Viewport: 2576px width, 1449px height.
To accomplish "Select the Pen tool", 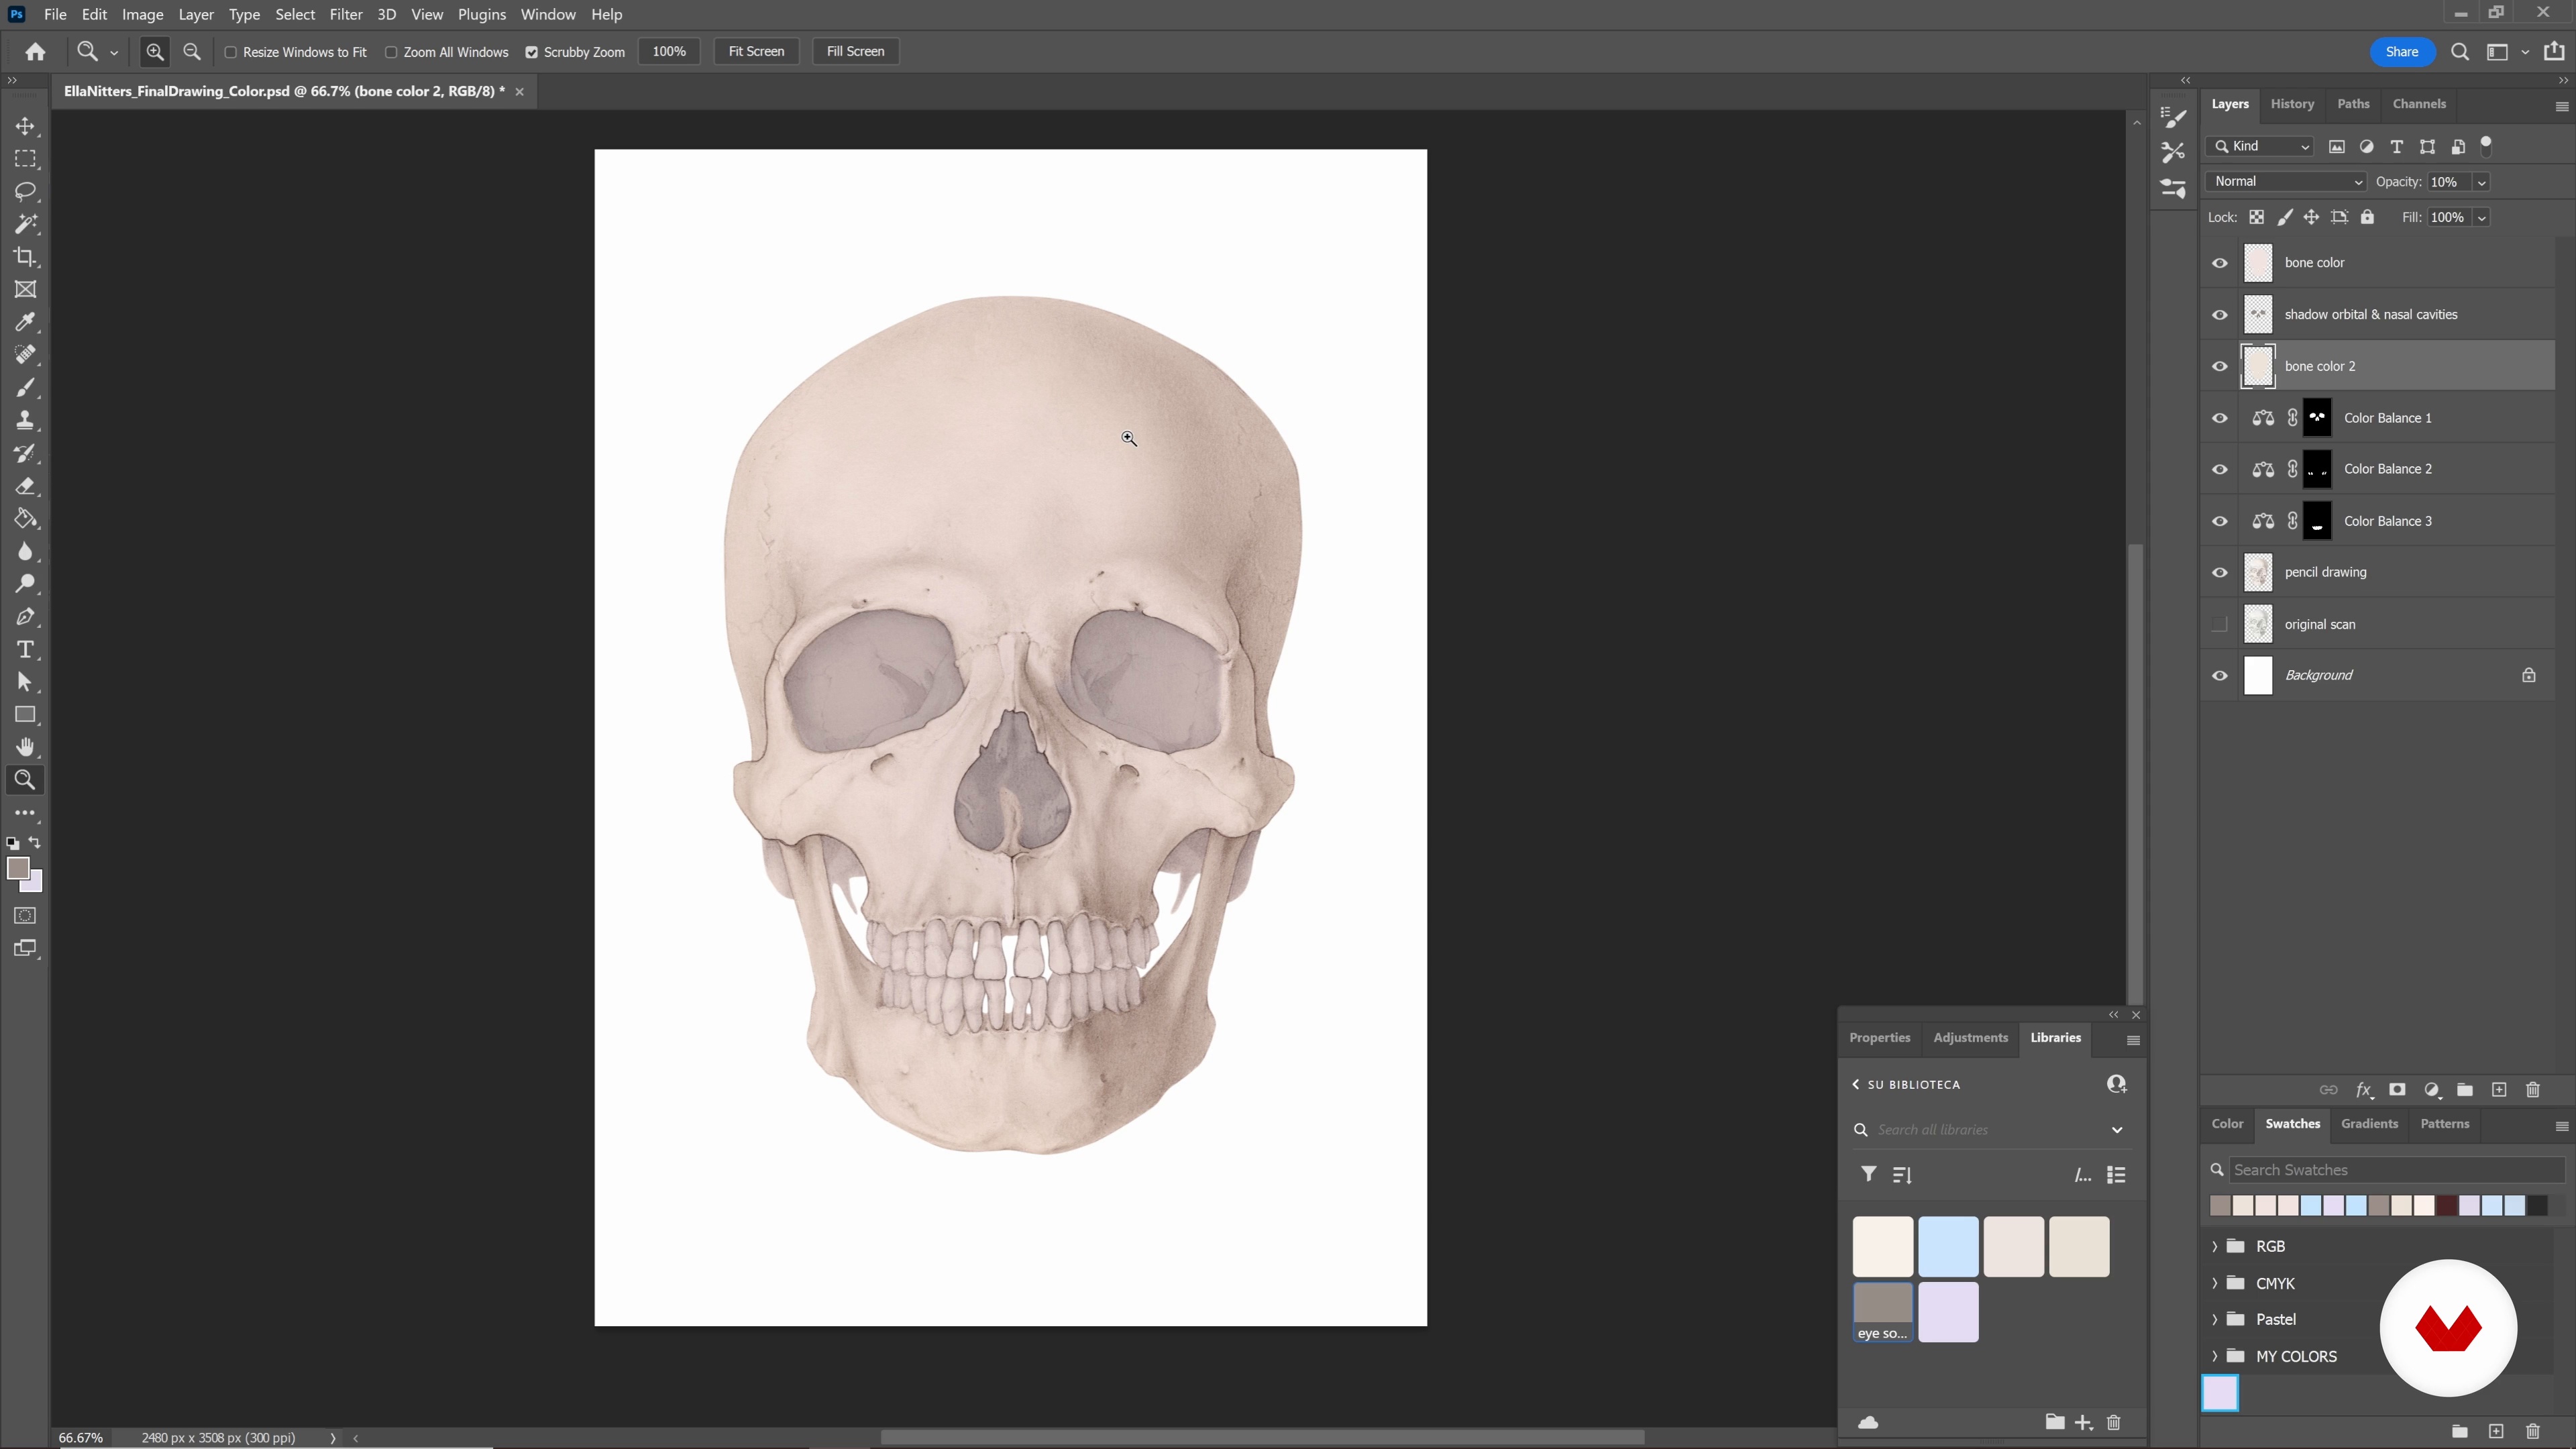I will (x=25, y=616).
